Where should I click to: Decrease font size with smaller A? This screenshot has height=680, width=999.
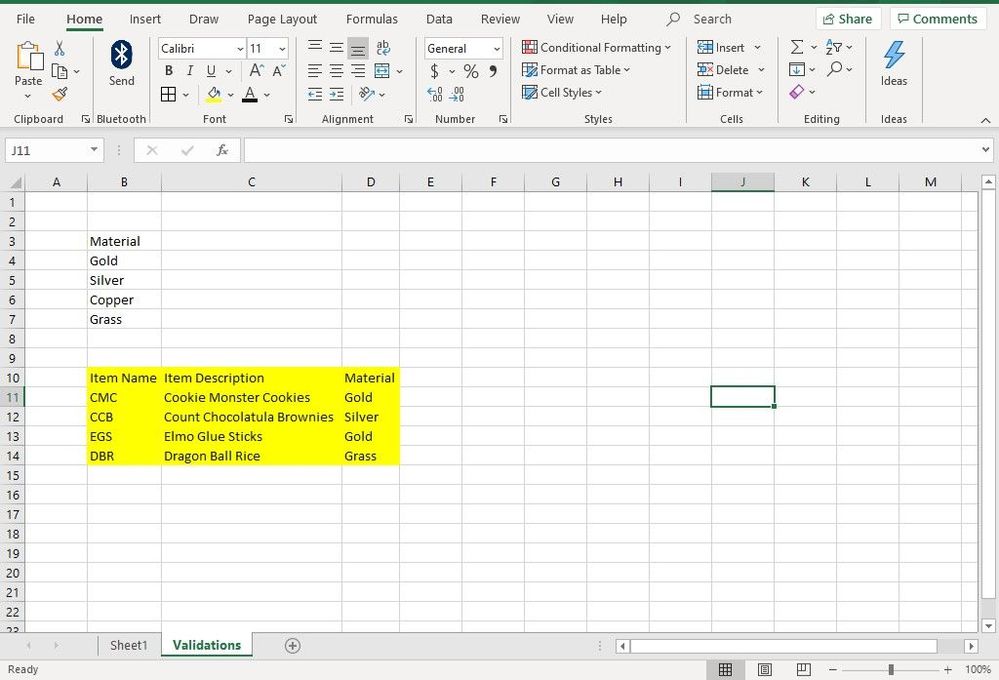click(x=279, y=71)
